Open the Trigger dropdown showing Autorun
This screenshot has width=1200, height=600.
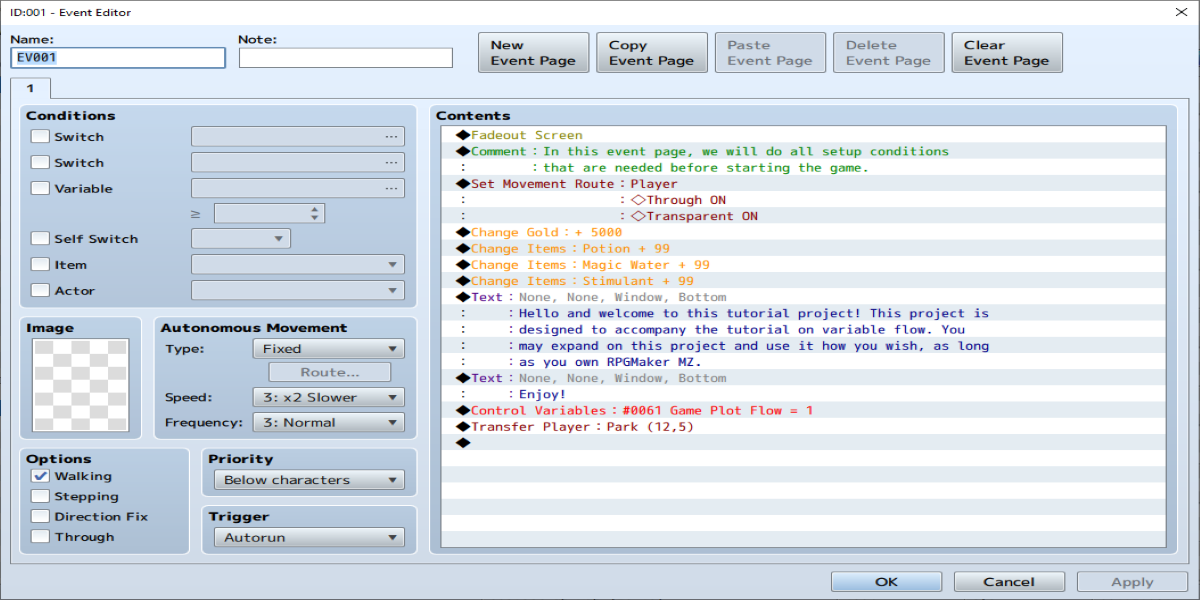[309, 537]
